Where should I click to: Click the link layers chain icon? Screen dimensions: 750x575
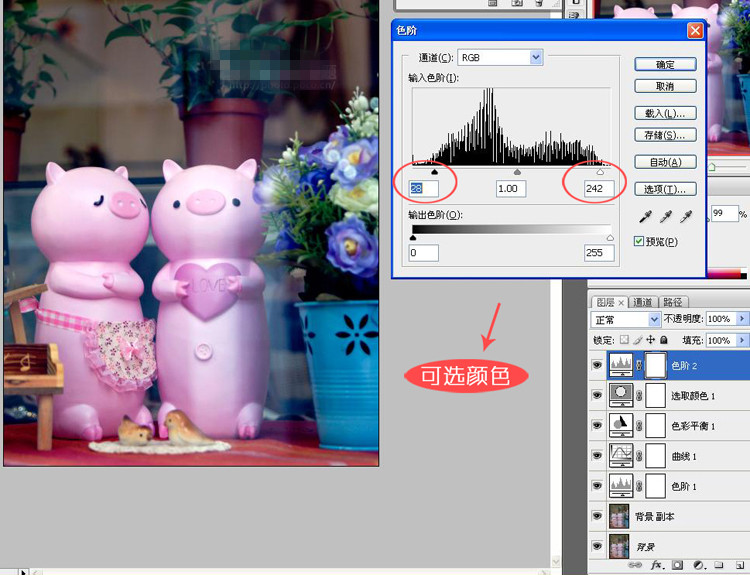tap(636, 565)
